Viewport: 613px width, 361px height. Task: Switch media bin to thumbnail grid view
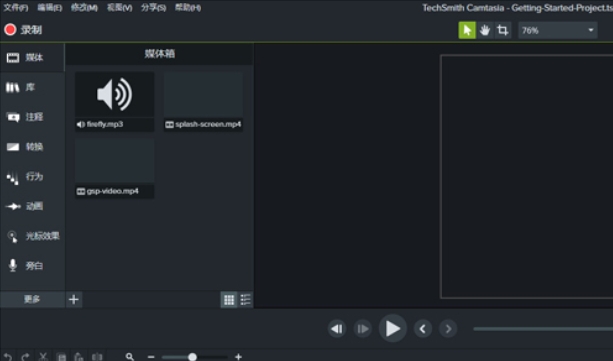[229, 300]
